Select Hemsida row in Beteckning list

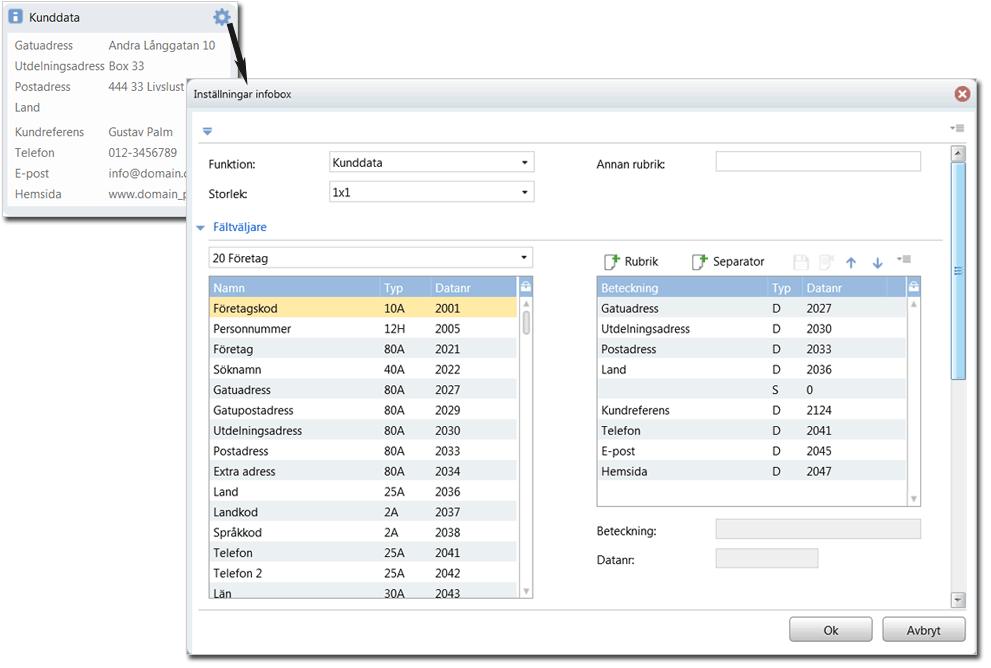pos(751,471)
